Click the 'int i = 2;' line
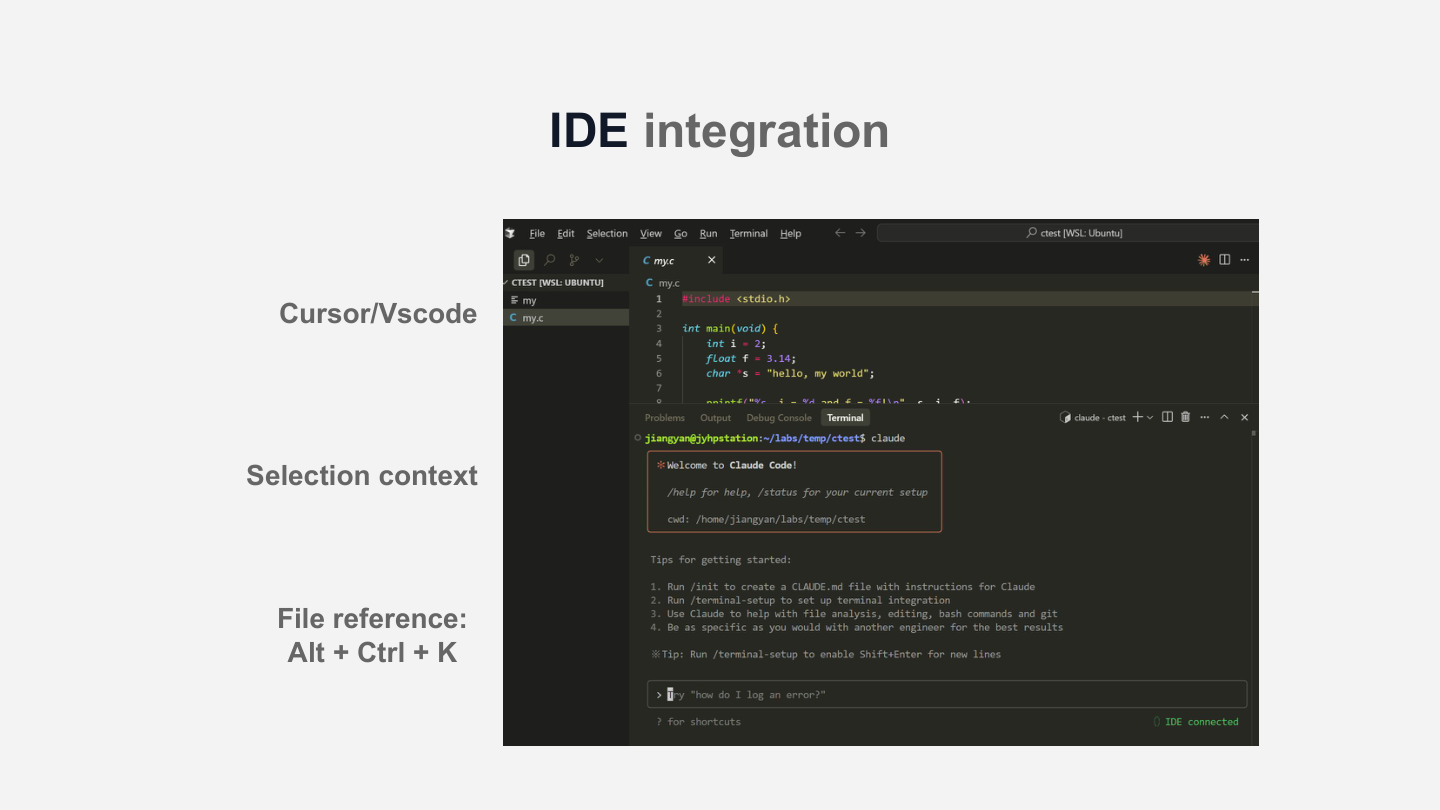 (736, 343)
